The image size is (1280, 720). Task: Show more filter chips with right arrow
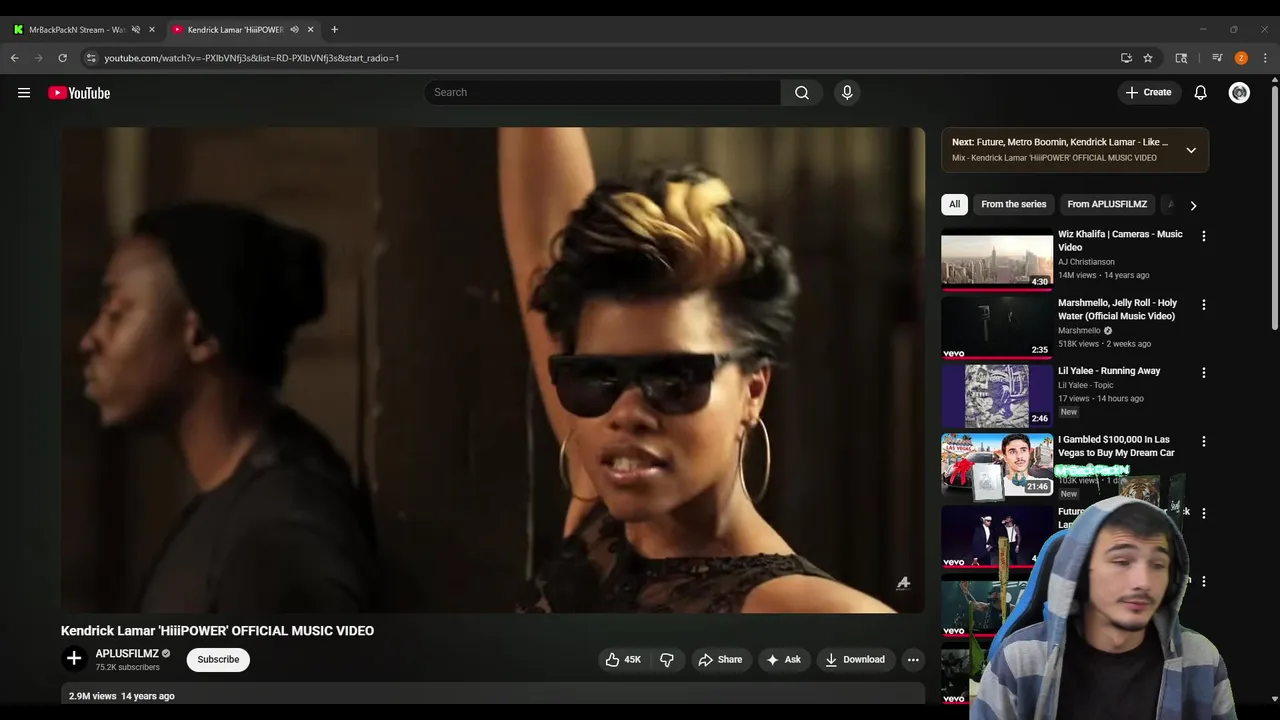[1193, 205]
